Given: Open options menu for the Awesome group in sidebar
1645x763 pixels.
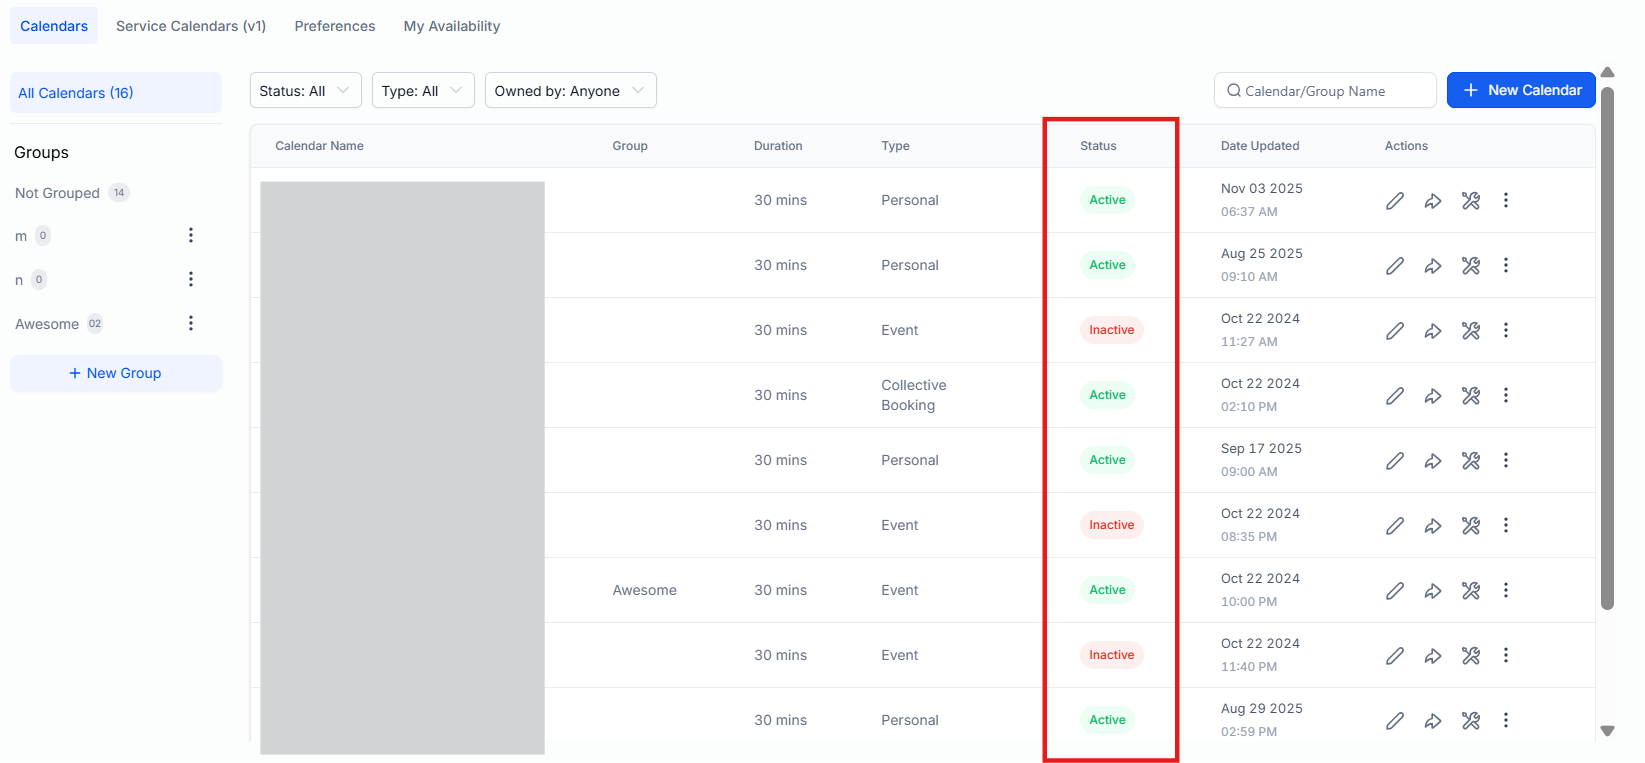Looking at the screenshot, I should [x=191, y=323].
